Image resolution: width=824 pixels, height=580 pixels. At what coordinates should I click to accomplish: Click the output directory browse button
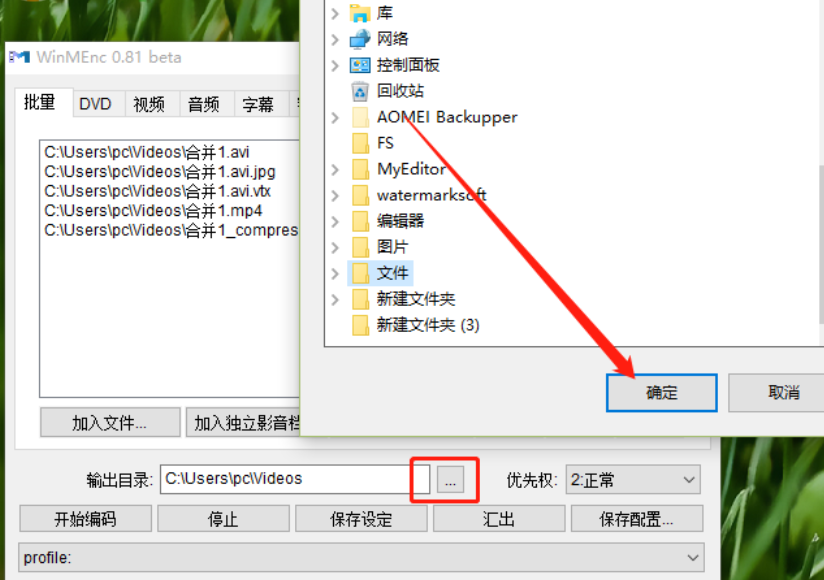click(x=450, y=479)
